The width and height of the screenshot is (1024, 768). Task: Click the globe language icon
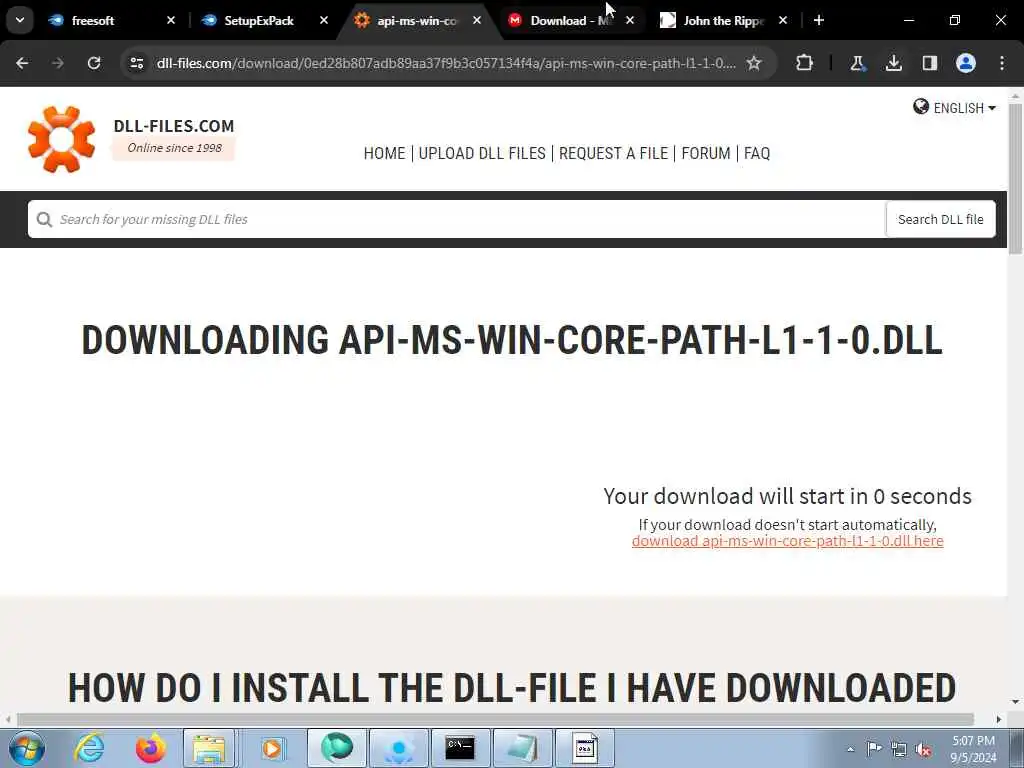tap(921, 106)
